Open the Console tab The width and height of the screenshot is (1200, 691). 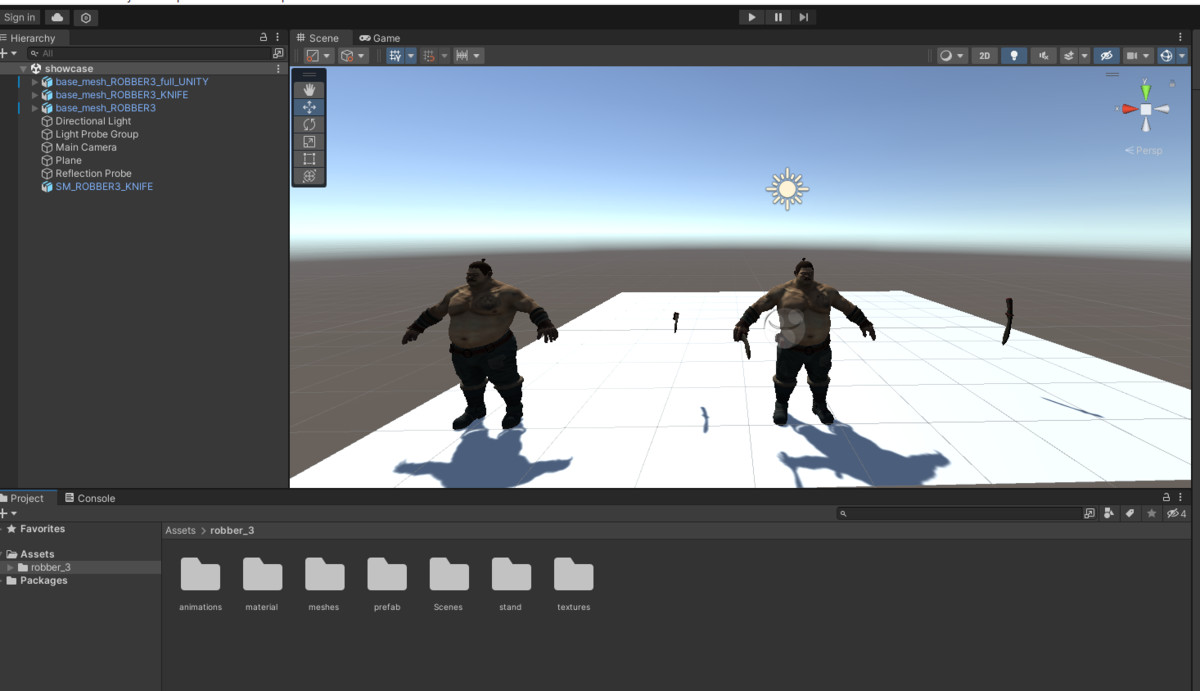click(x=90, y=498)
